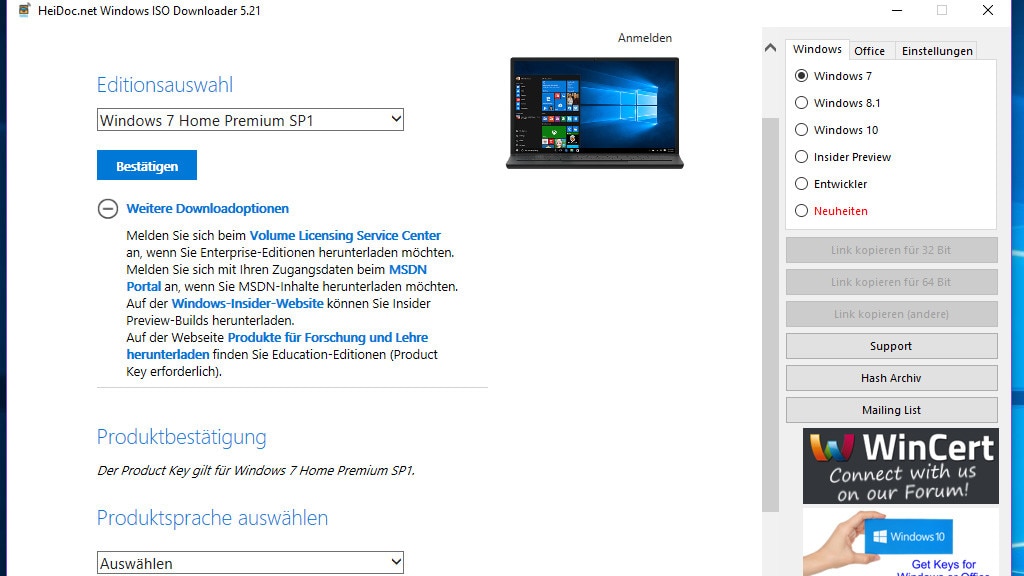Select the Insider Preview radio button
The height and width of the screenshot is (576, 1024).
coord(801,157)
